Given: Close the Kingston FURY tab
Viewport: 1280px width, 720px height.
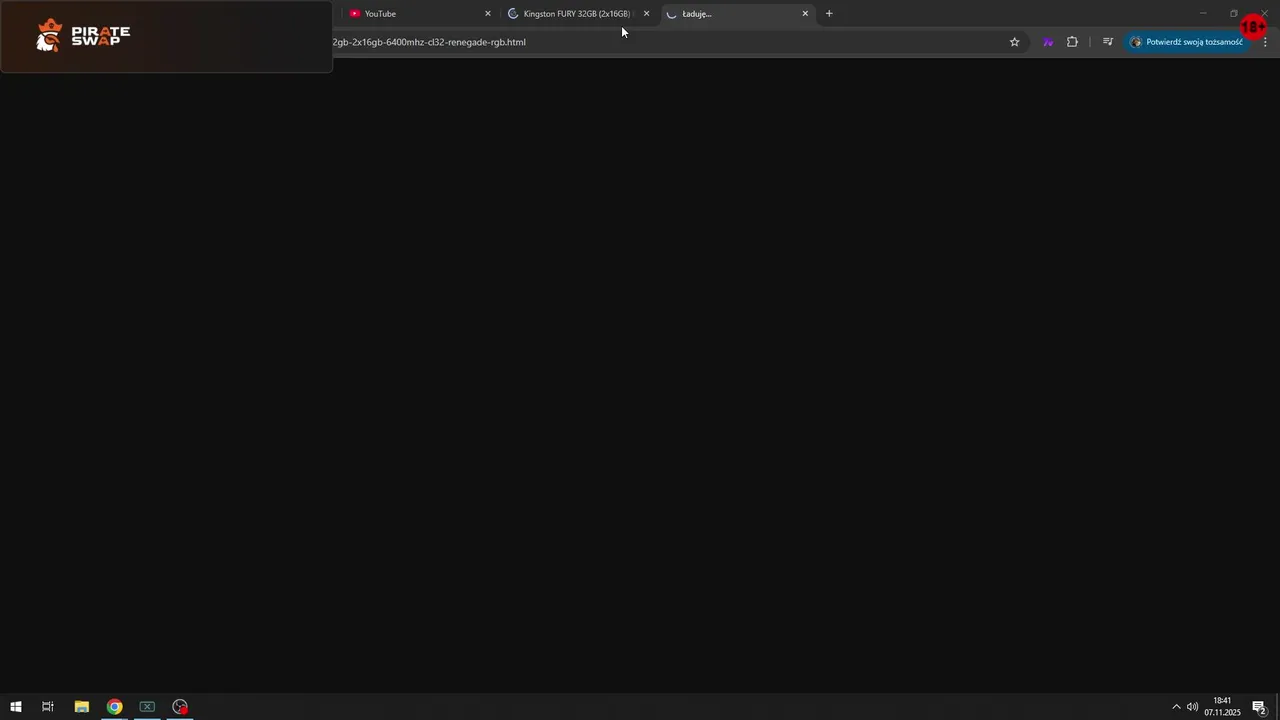Looking at the screenshot, I should coord(646,14).
